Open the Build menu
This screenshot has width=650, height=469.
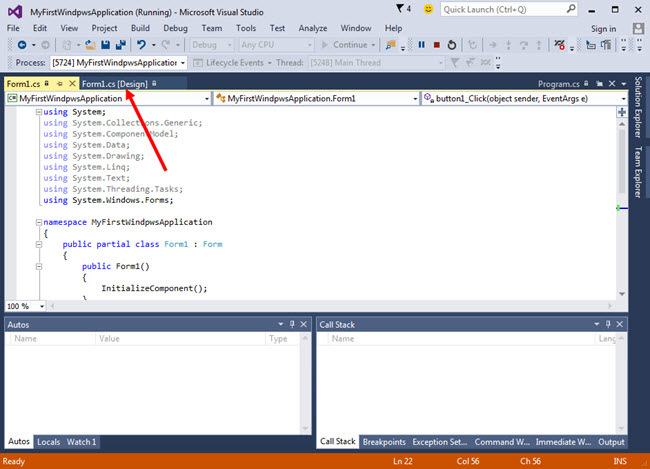coord(140,28)
